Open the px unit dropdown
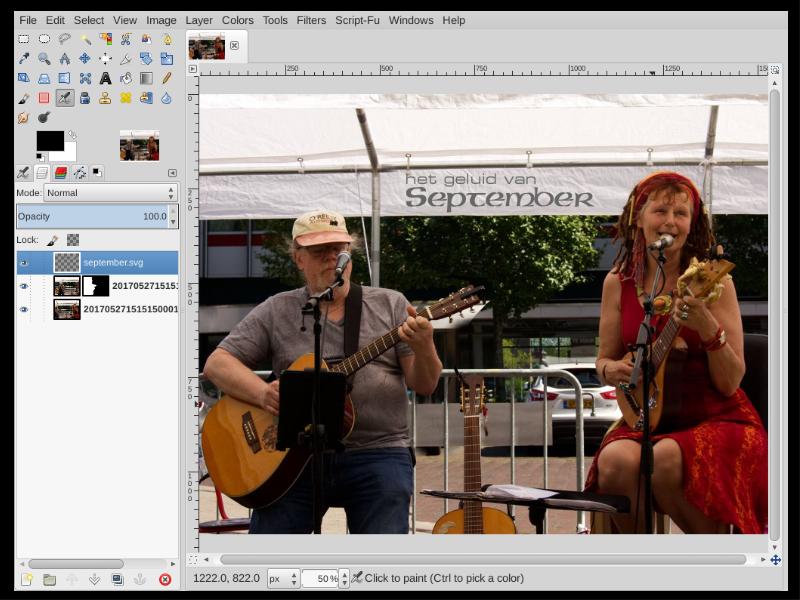This screenshot has width=800, height=600. pyautogui.click(x=283, y=579)
